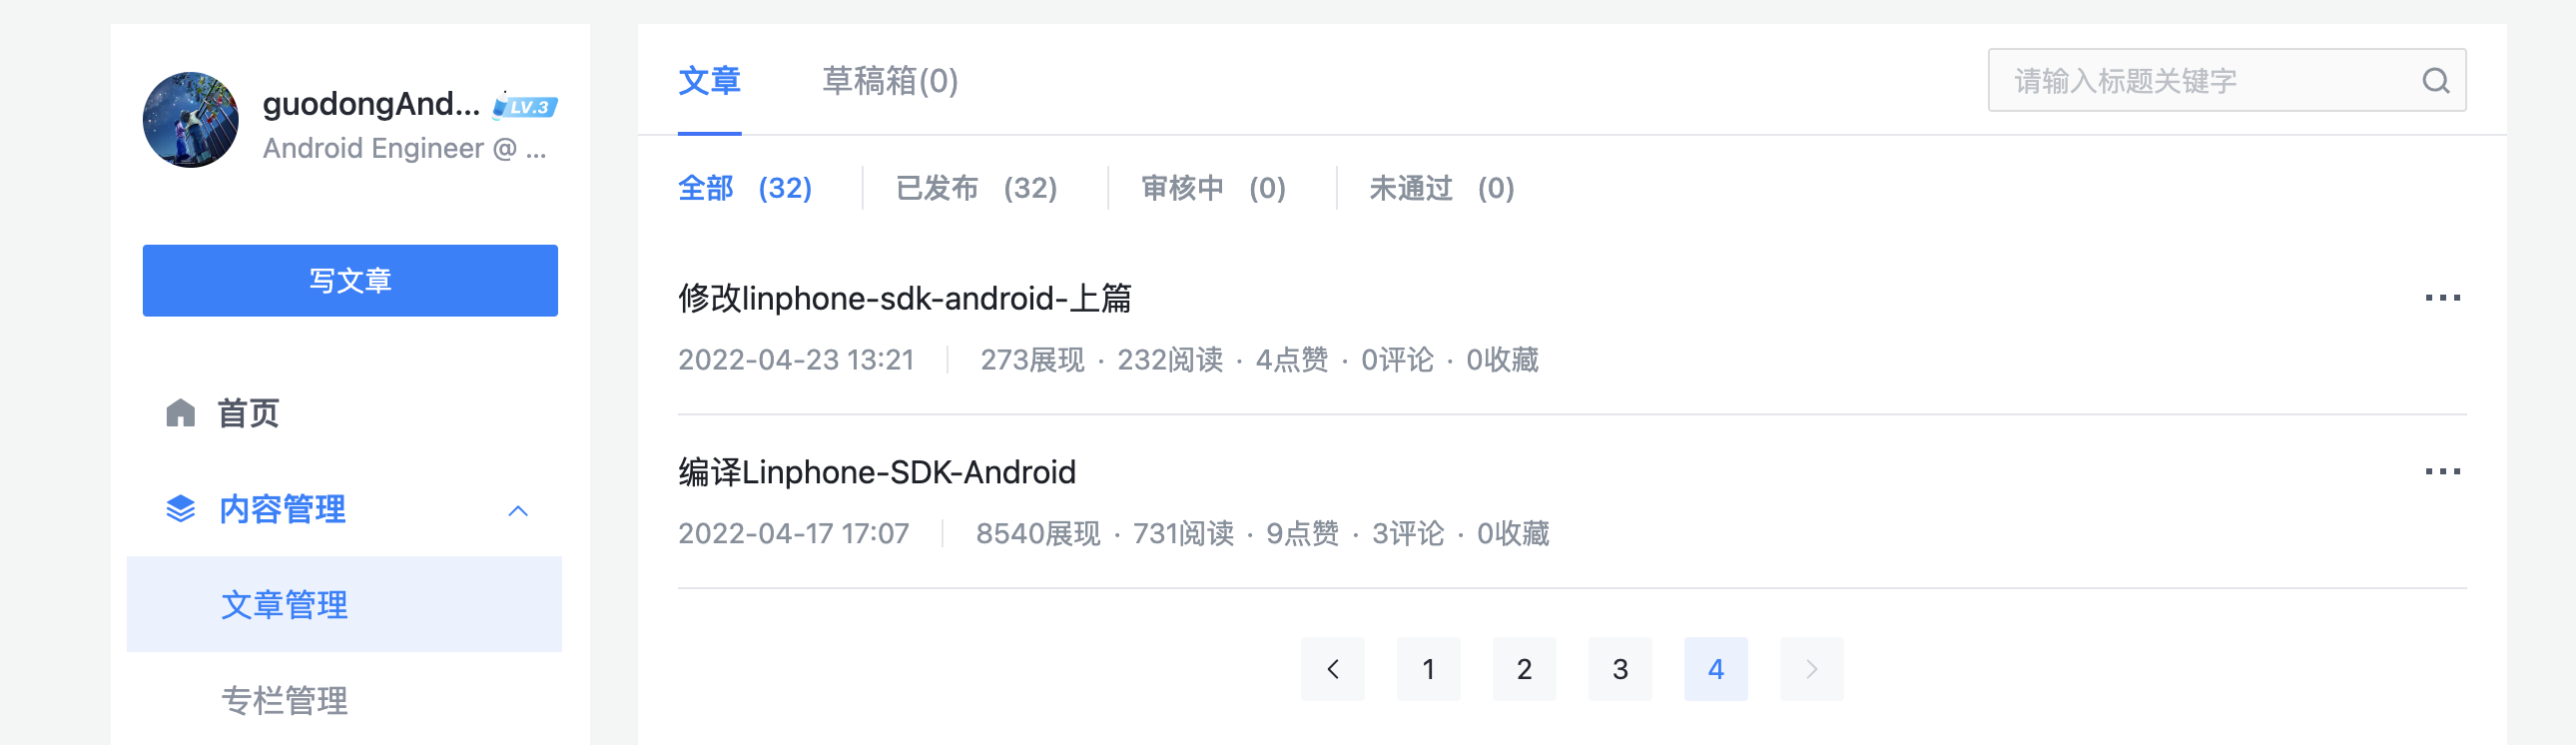
Task: Go to previous page arrow
Action: click(1332, 669)
